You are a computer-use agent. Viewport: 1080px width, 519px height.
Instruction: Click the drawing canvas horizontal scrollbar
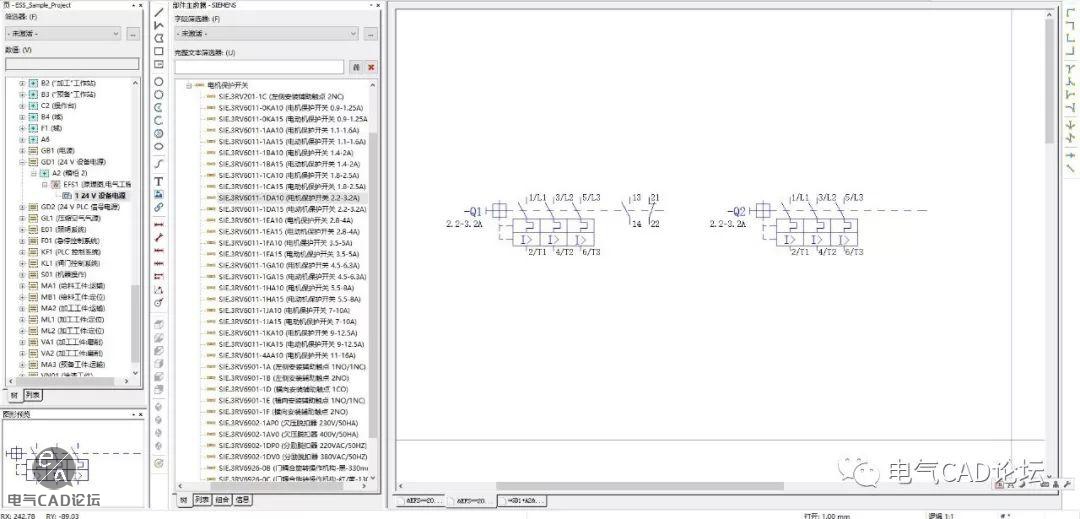tap(639, 486)
